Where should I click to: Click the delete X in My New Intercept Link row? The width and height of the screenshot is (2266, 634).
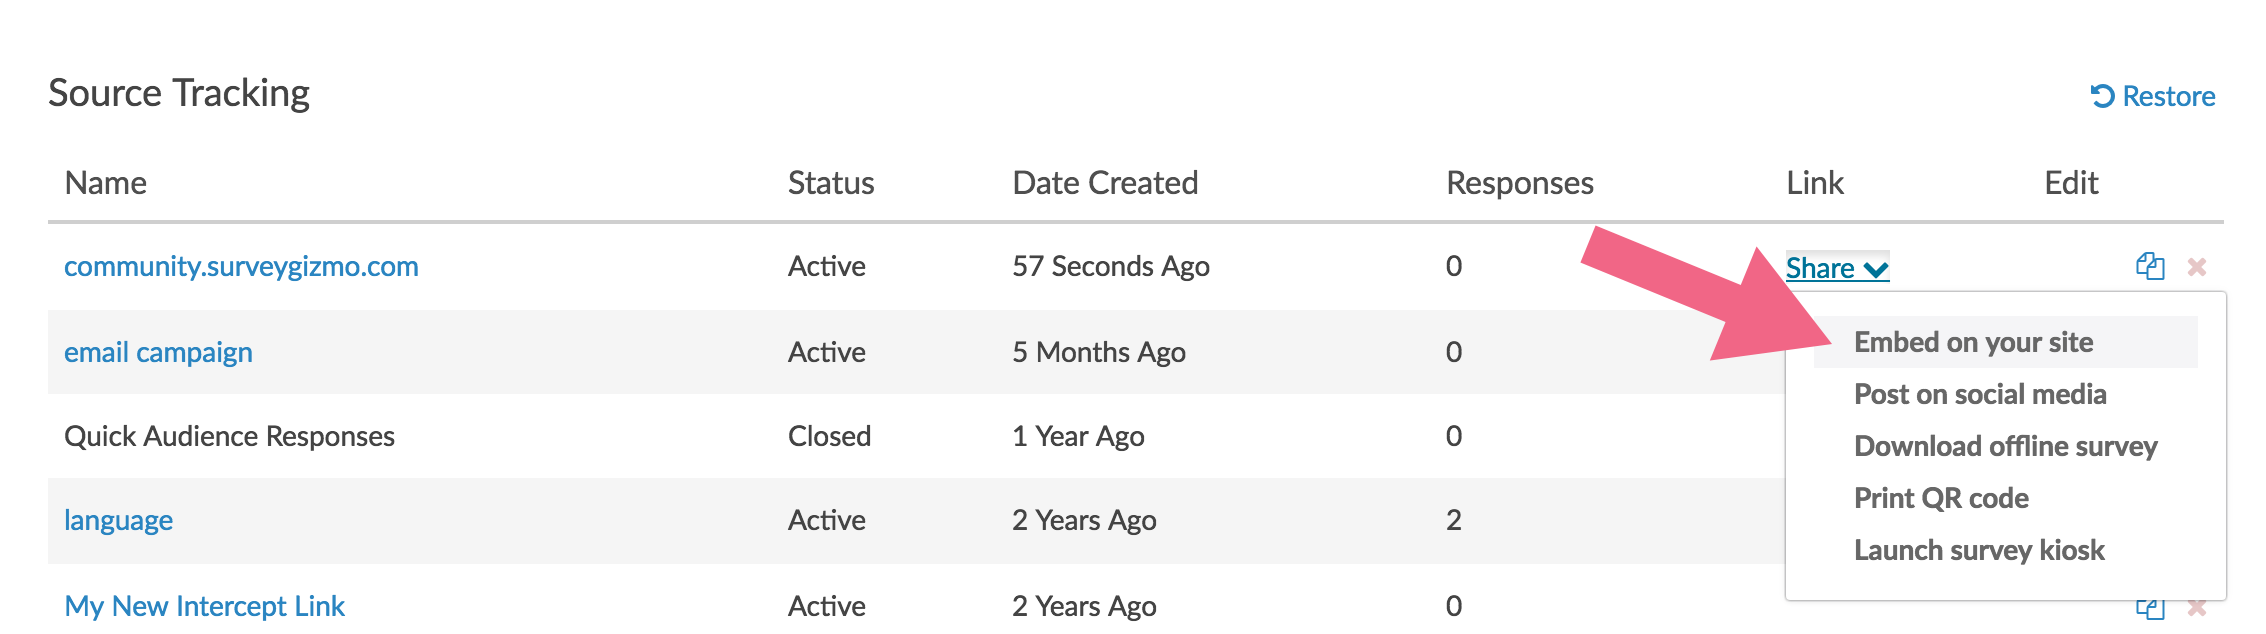[x=2197, y=608]
